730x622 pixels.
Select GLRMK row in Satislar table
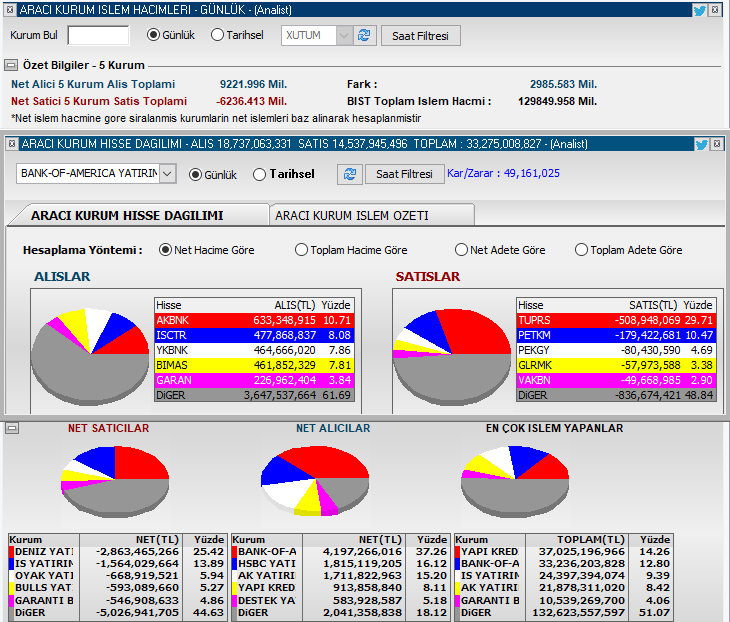(616, 365)
